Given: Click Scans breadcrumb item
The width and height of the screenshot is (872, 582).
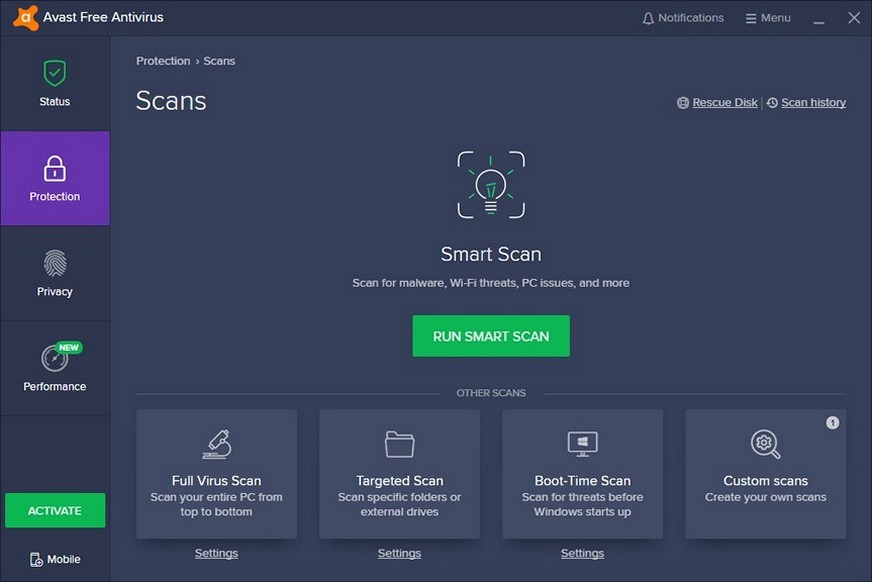Looking at the screenshot, I should (x=219, y=61).
